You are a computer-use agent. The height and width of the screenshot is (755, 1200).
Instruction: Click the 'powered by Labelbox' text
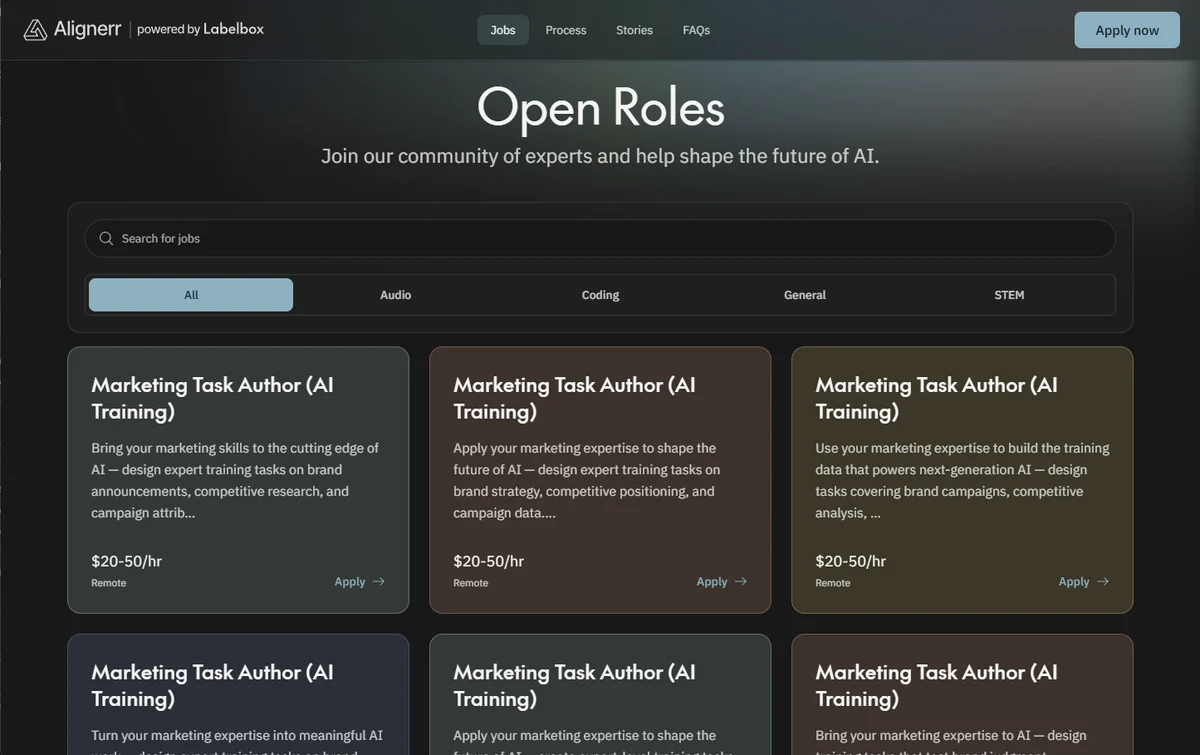(200, 30)
